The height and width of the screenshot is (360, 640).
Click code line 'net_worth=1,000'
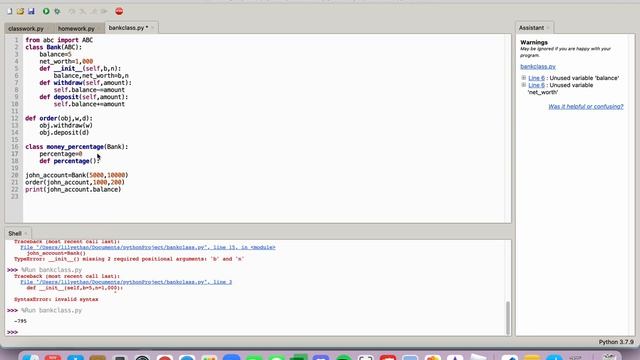coord(66,62)
